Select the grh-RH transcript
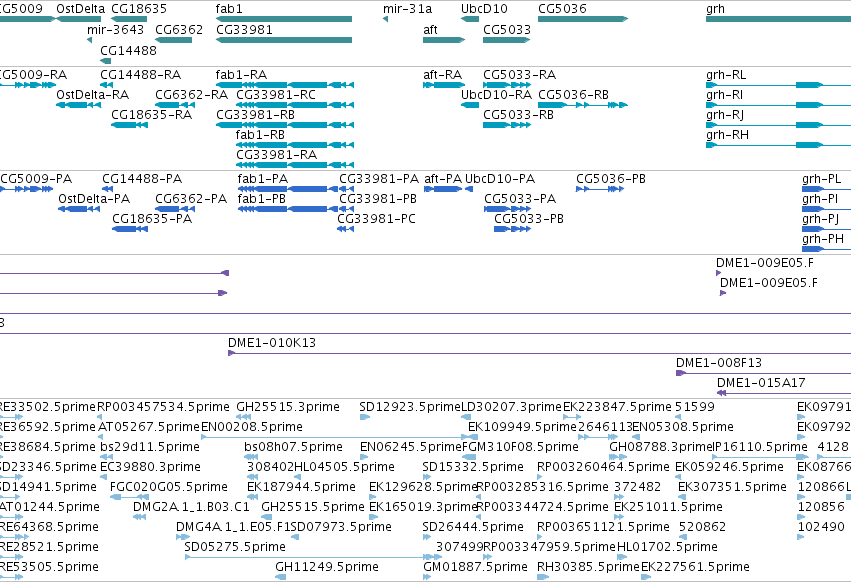Image resolution: width=851 pixels, height=582 pixels. 778,145
